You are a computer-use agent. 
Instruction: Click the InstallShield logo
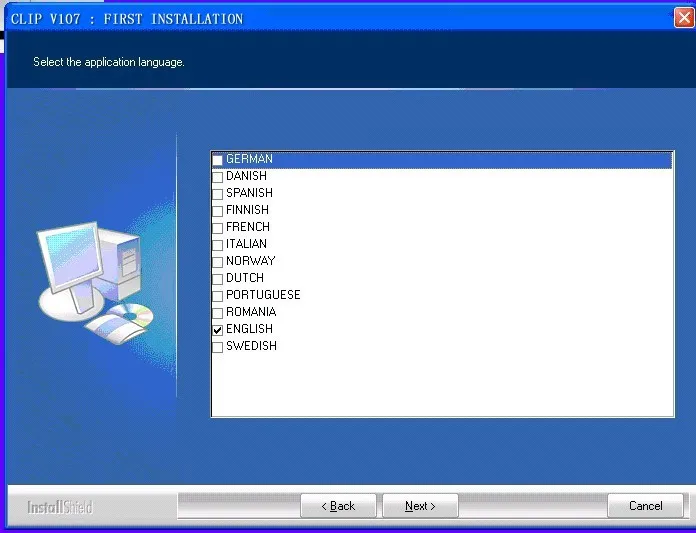tap(60, 507)
